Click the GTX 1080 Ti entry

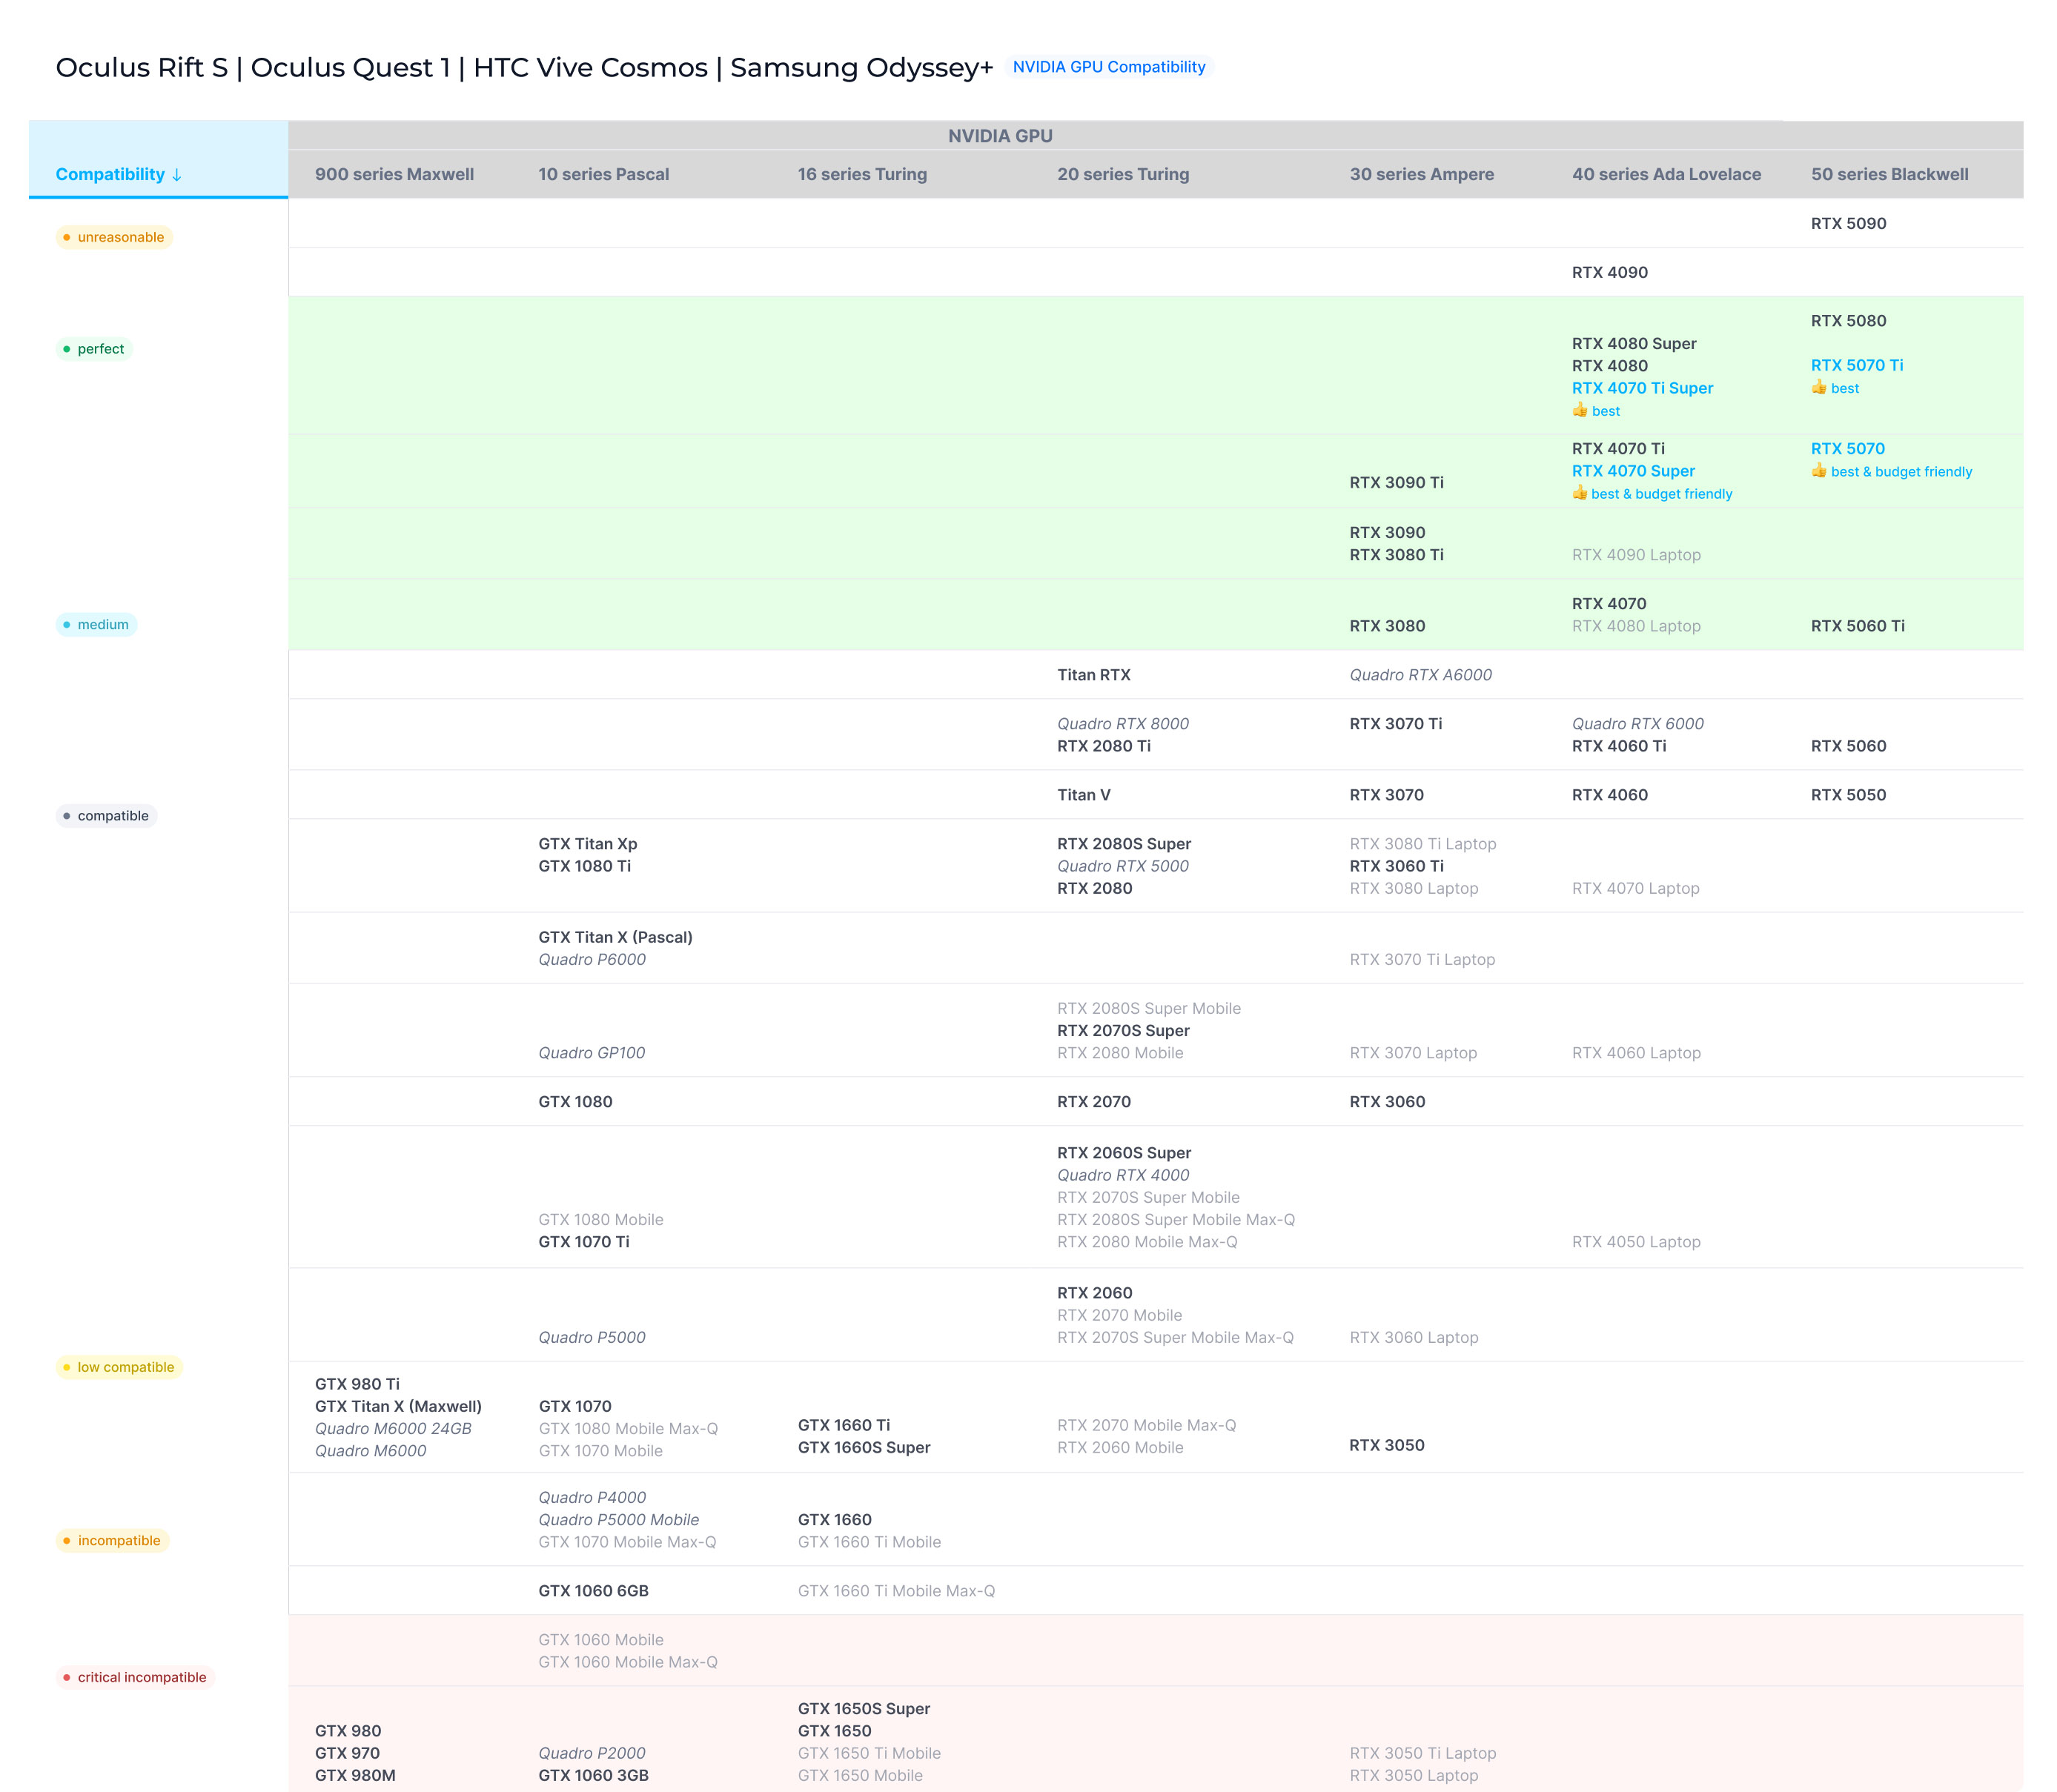pyautogui.click(x=584, y=866)
